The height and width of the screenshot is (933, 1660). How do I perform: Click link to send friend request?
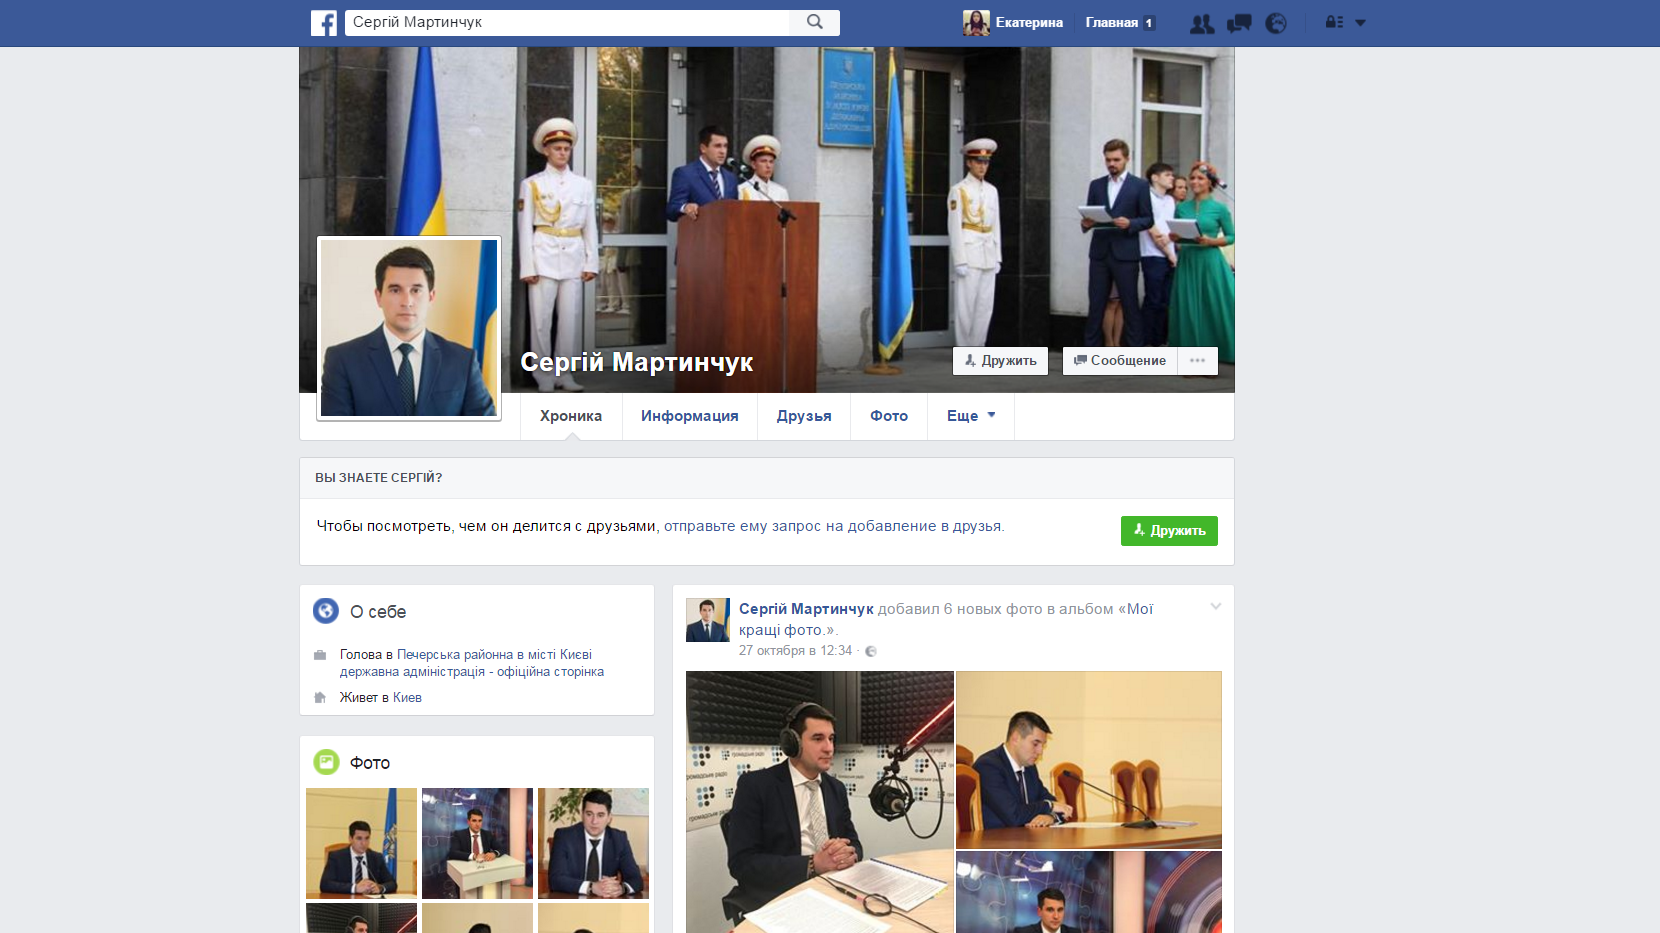(832, 526)
